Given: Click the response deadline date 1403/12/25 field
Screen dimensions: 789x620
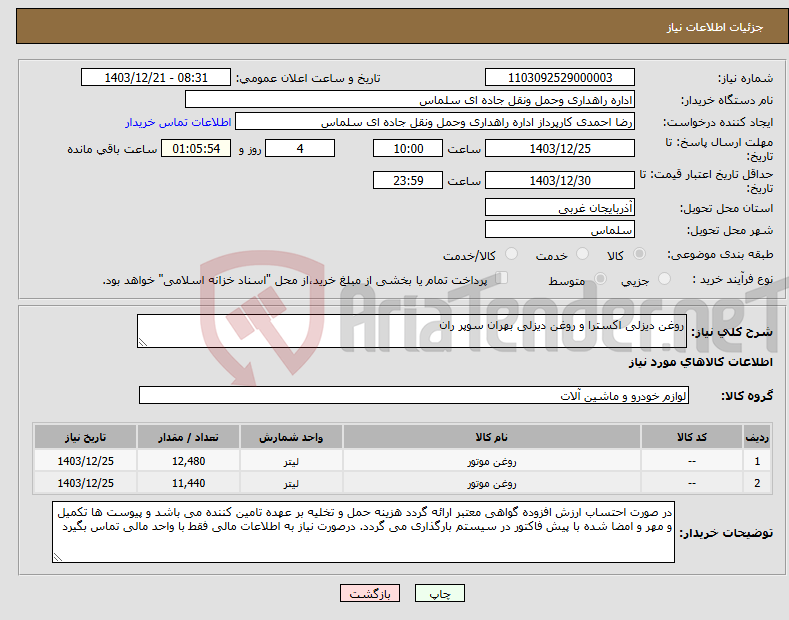Looking at the screenshot, I should (x=560, y=148).
